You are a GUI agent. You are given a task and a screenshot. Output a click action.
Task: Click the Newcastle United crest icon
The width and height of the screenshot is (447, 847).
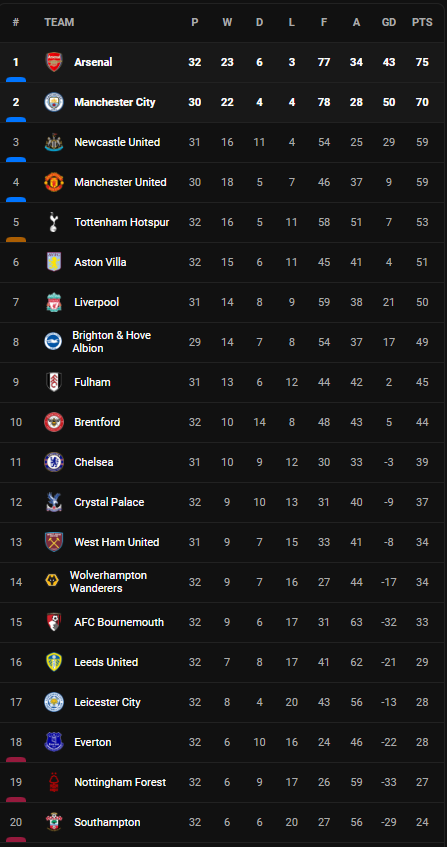(54, 142)
